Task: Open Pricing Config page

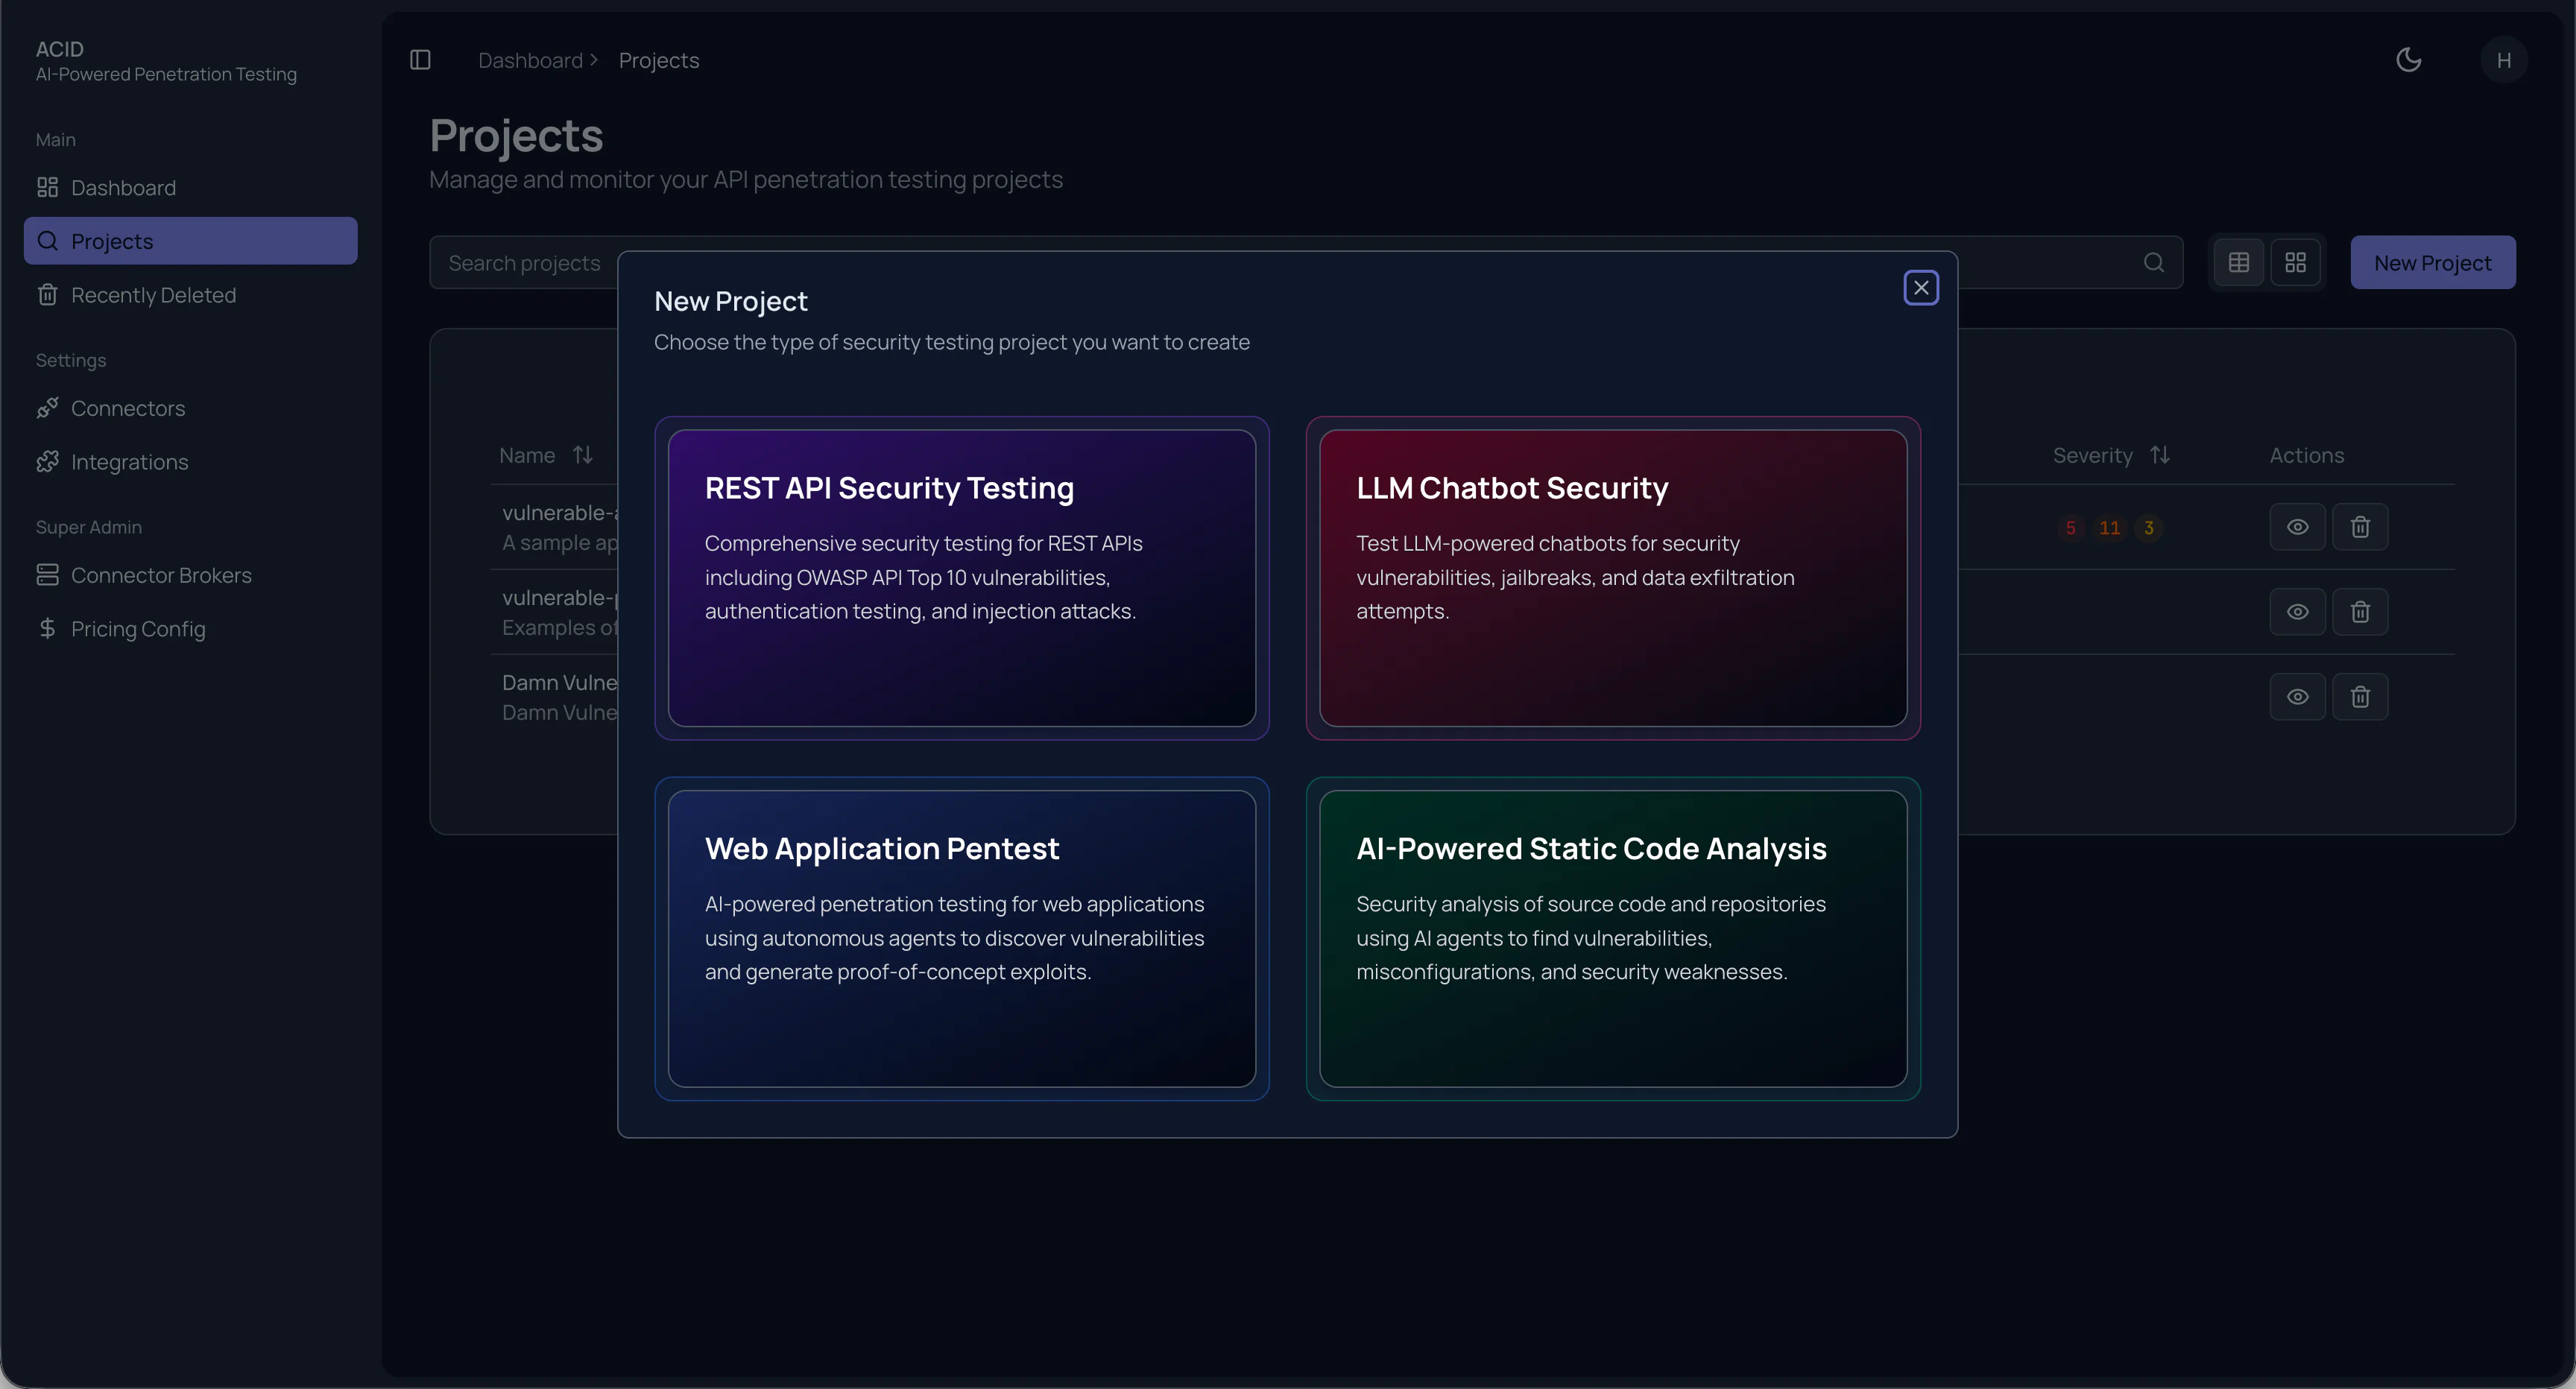Action: 190,629
